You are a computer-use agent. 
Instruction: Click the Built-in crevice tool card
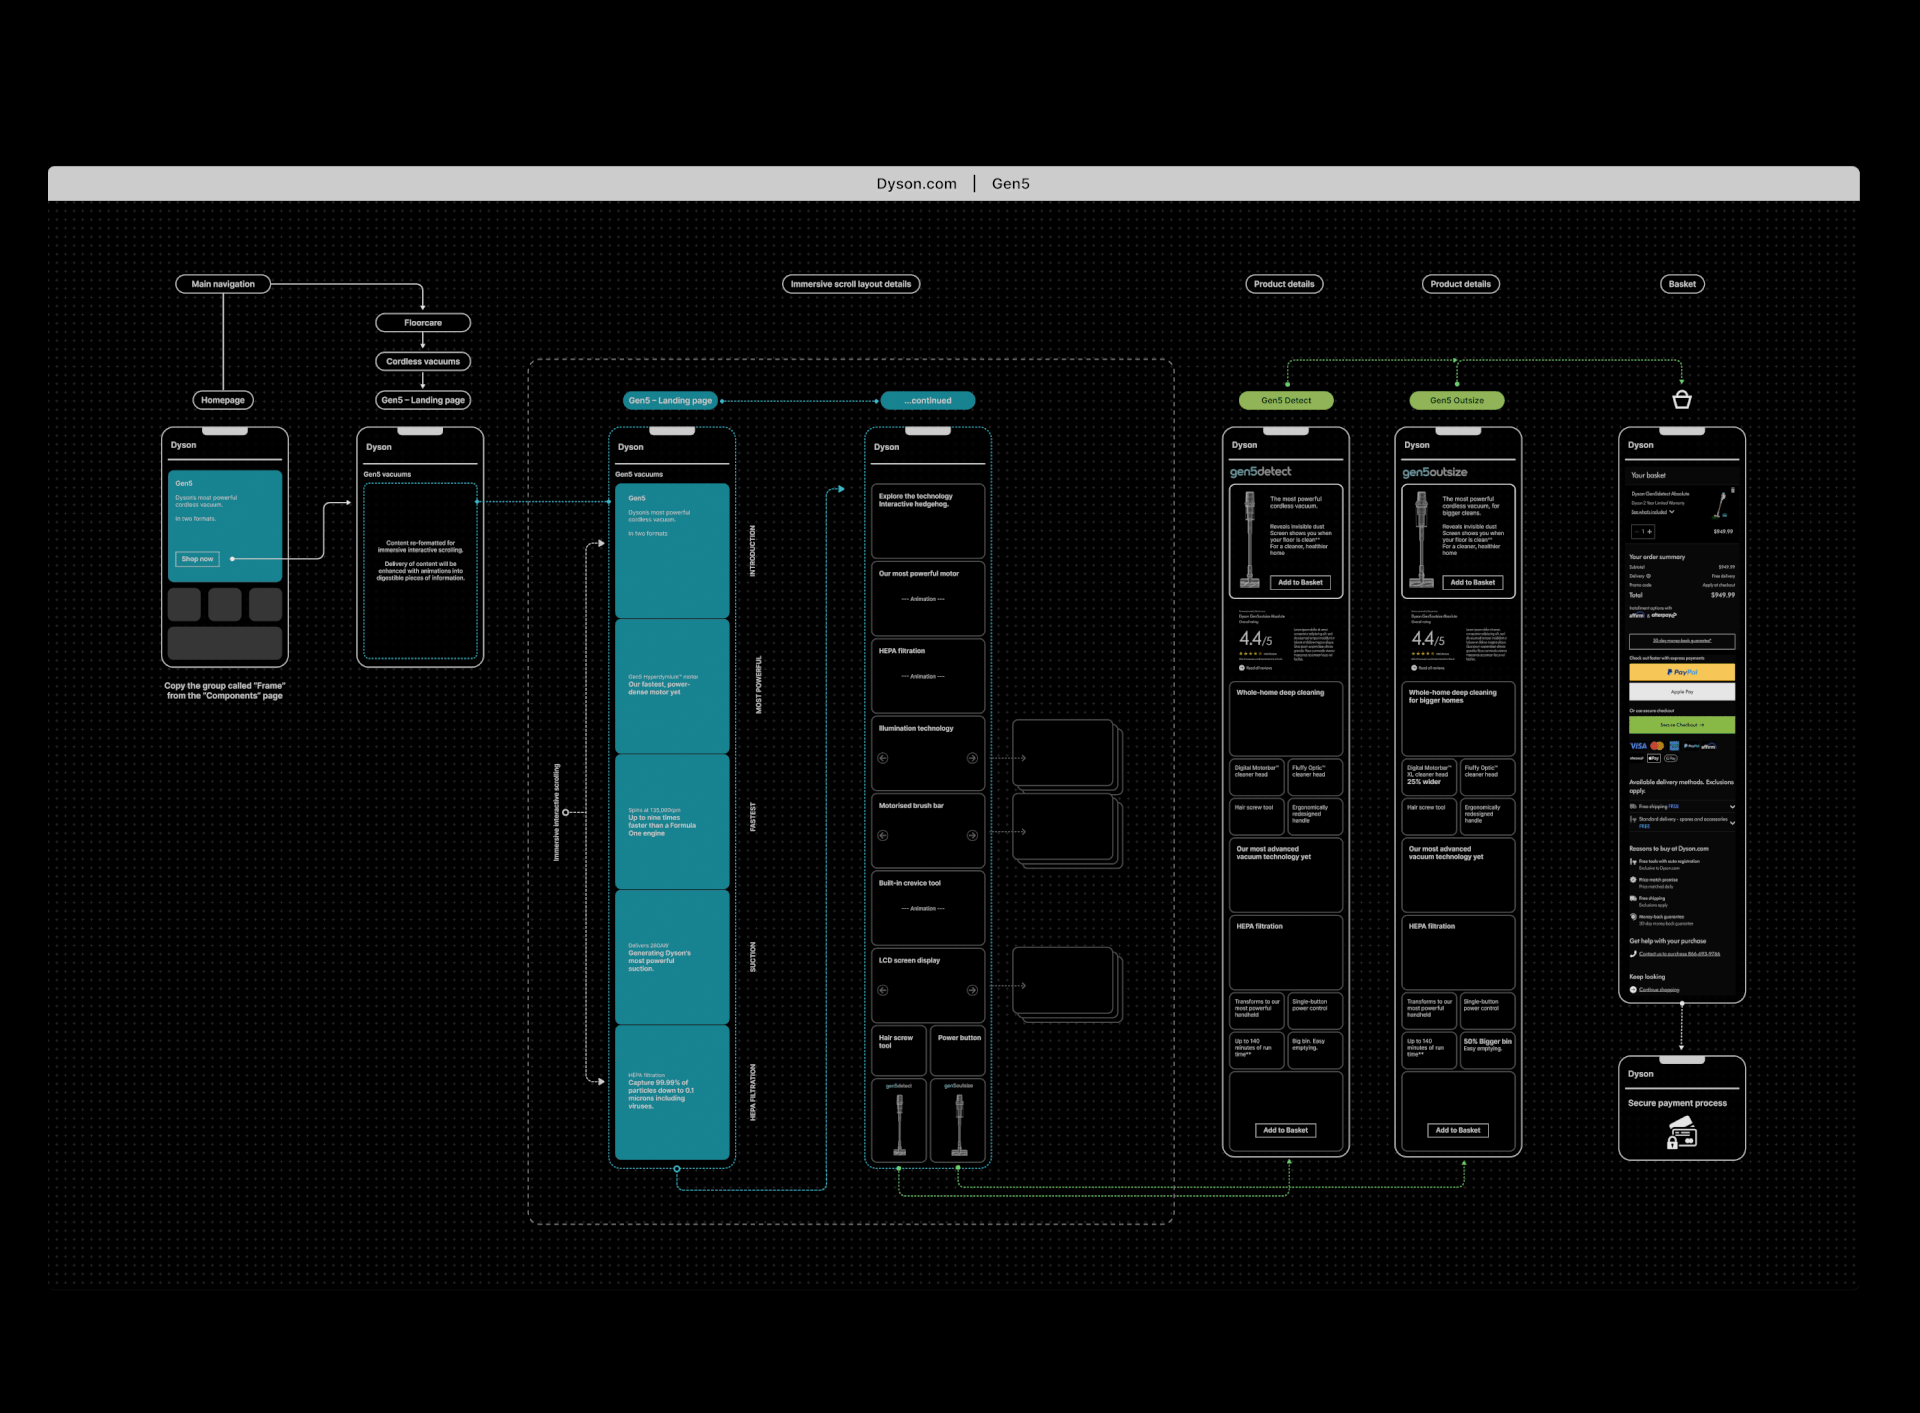(928, 907)
